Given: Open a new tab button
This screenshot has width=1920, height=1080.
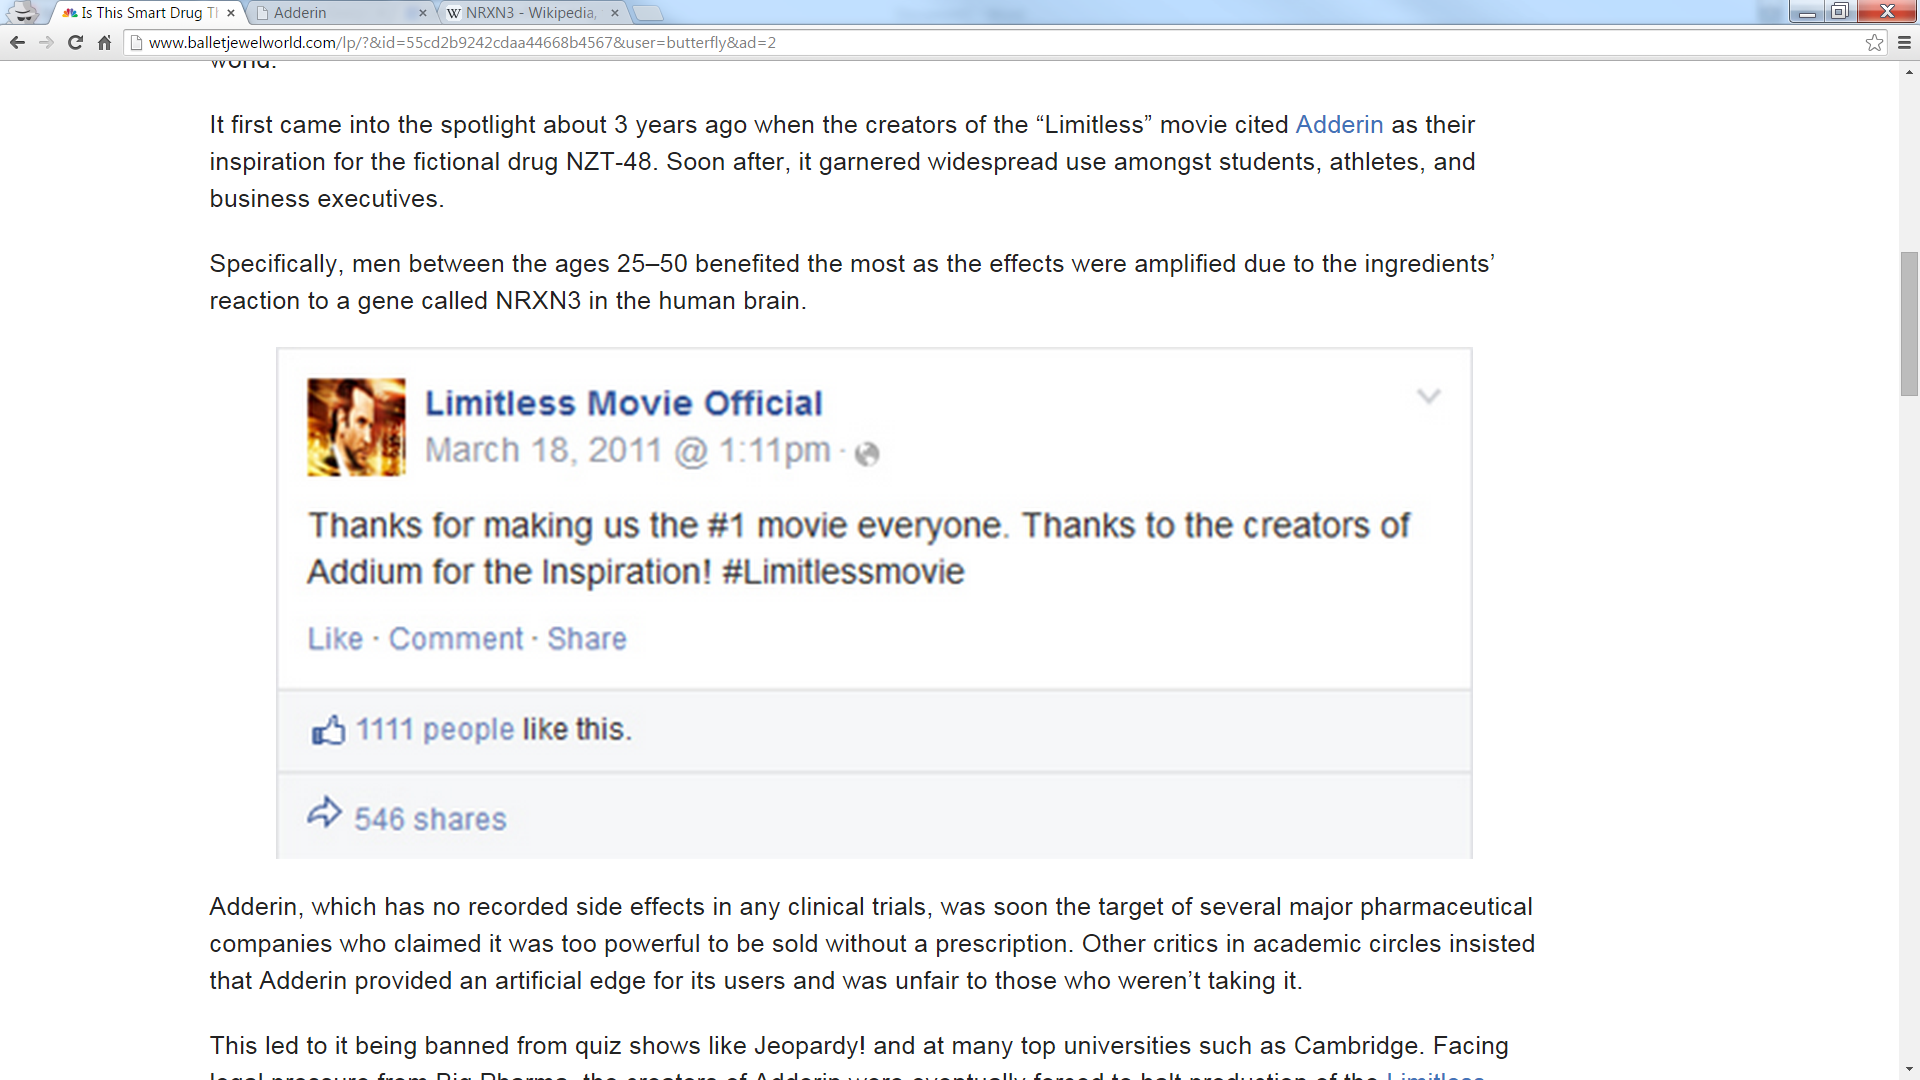Looking at the screenshot, I should (649, 13).
